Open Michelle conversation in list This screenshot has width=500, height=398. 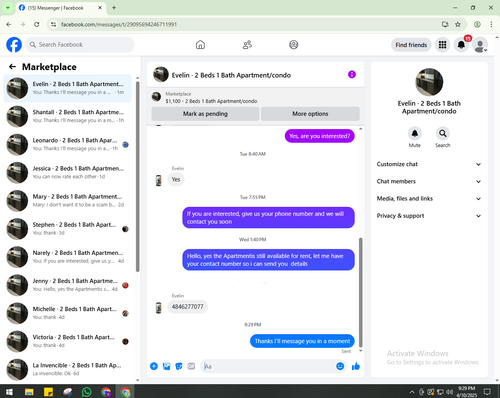click(x=67, y=313)
